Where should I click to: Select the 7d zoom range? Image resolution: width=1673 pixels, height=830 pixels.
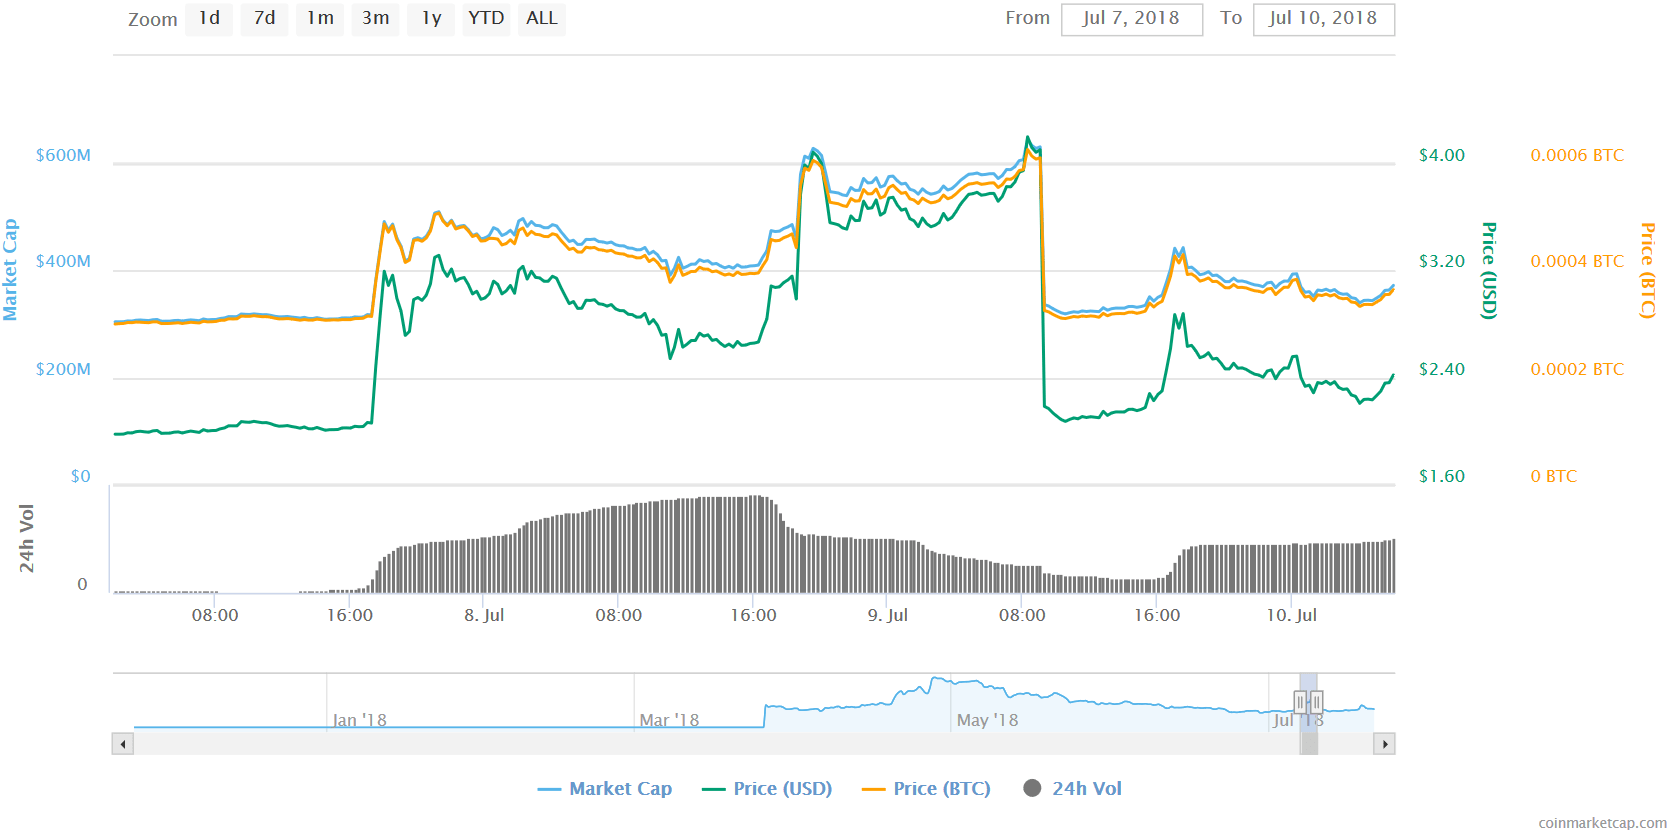pyautogui.click(x=264, y=19)
